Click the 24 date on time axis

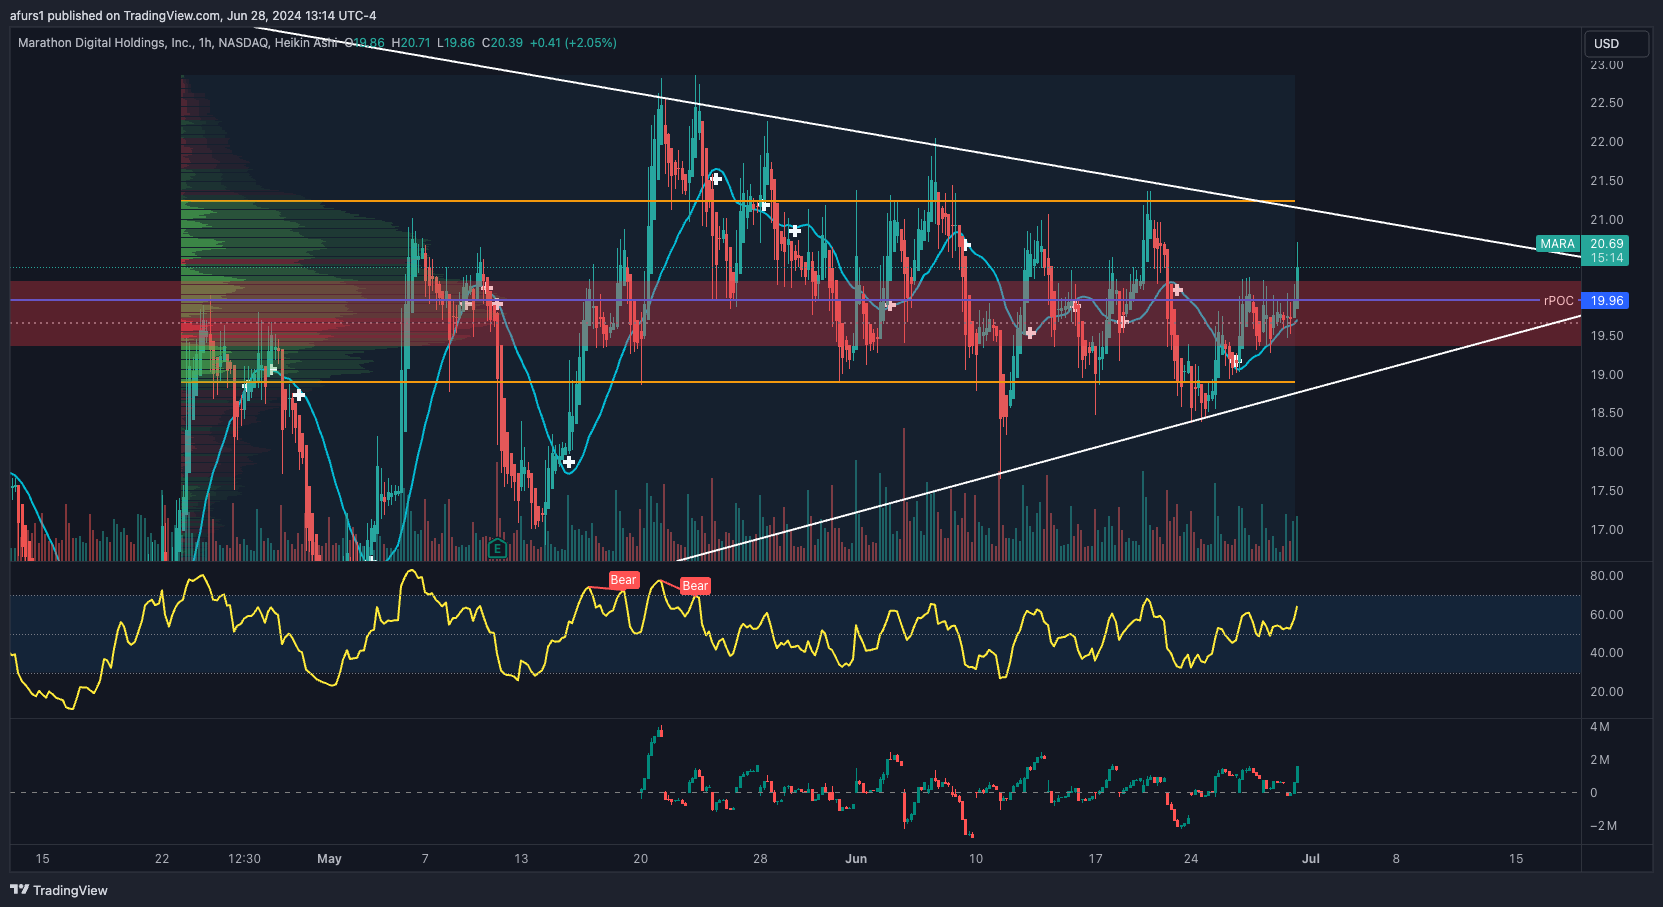tap(1191, 859)
